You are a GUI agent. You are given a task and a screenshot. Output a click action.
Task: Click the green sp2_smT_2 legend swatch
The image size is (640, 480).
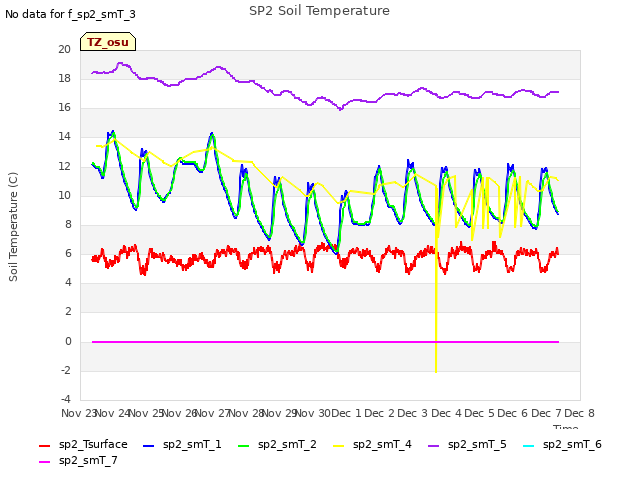click(x=244, y=446)
